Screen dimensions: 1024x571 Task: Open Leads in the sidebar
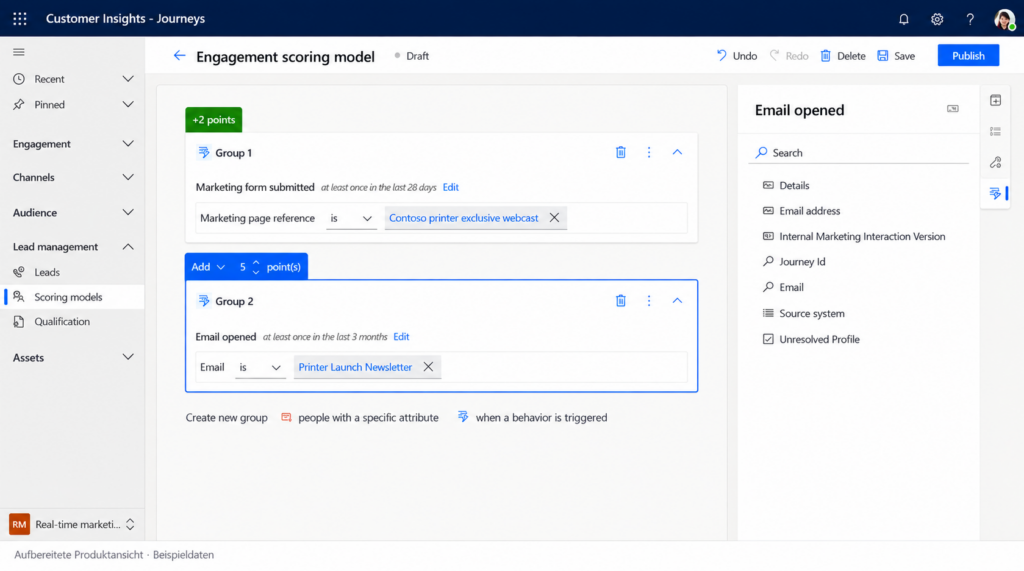click(x=72, y=272)
